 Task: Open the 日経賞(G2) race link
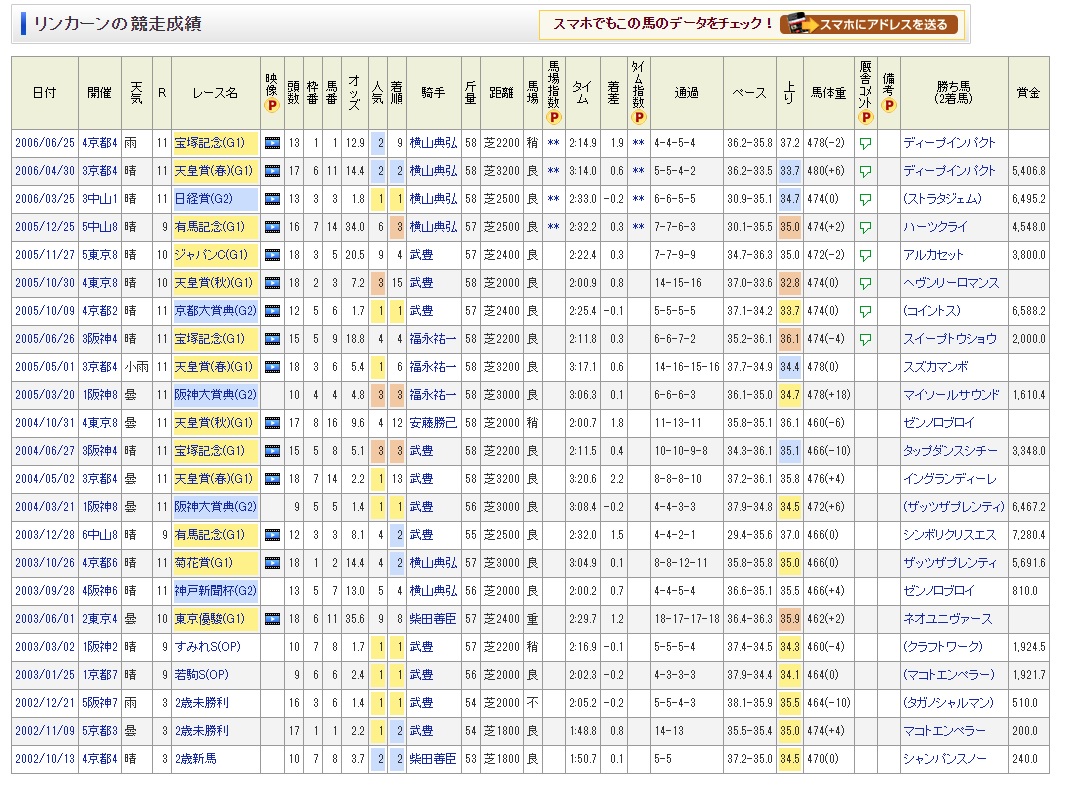(x=203, y=199)
